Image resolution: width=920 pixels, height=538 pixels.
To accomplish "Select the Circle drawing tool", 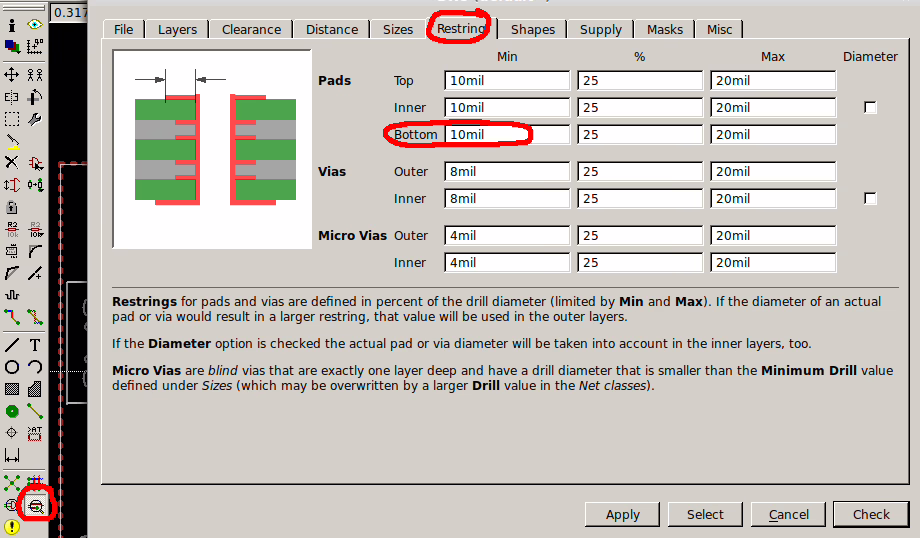I will click(12, 367).
